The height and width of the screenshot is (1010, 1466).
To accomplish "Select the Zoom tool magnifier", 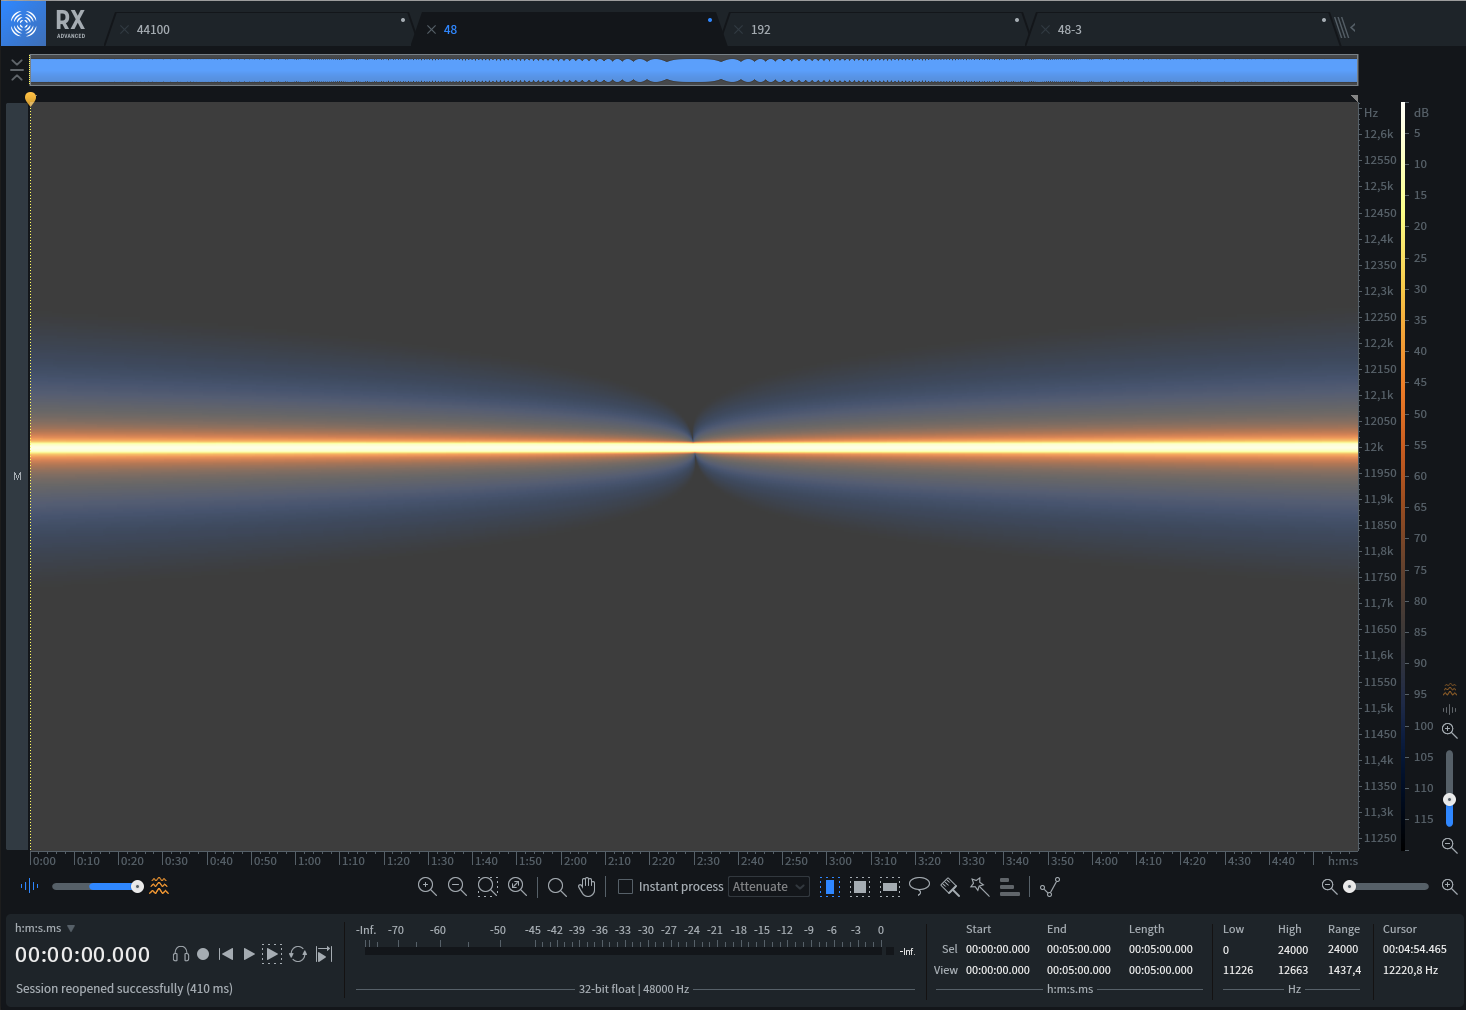I will [x=557, y=886].
